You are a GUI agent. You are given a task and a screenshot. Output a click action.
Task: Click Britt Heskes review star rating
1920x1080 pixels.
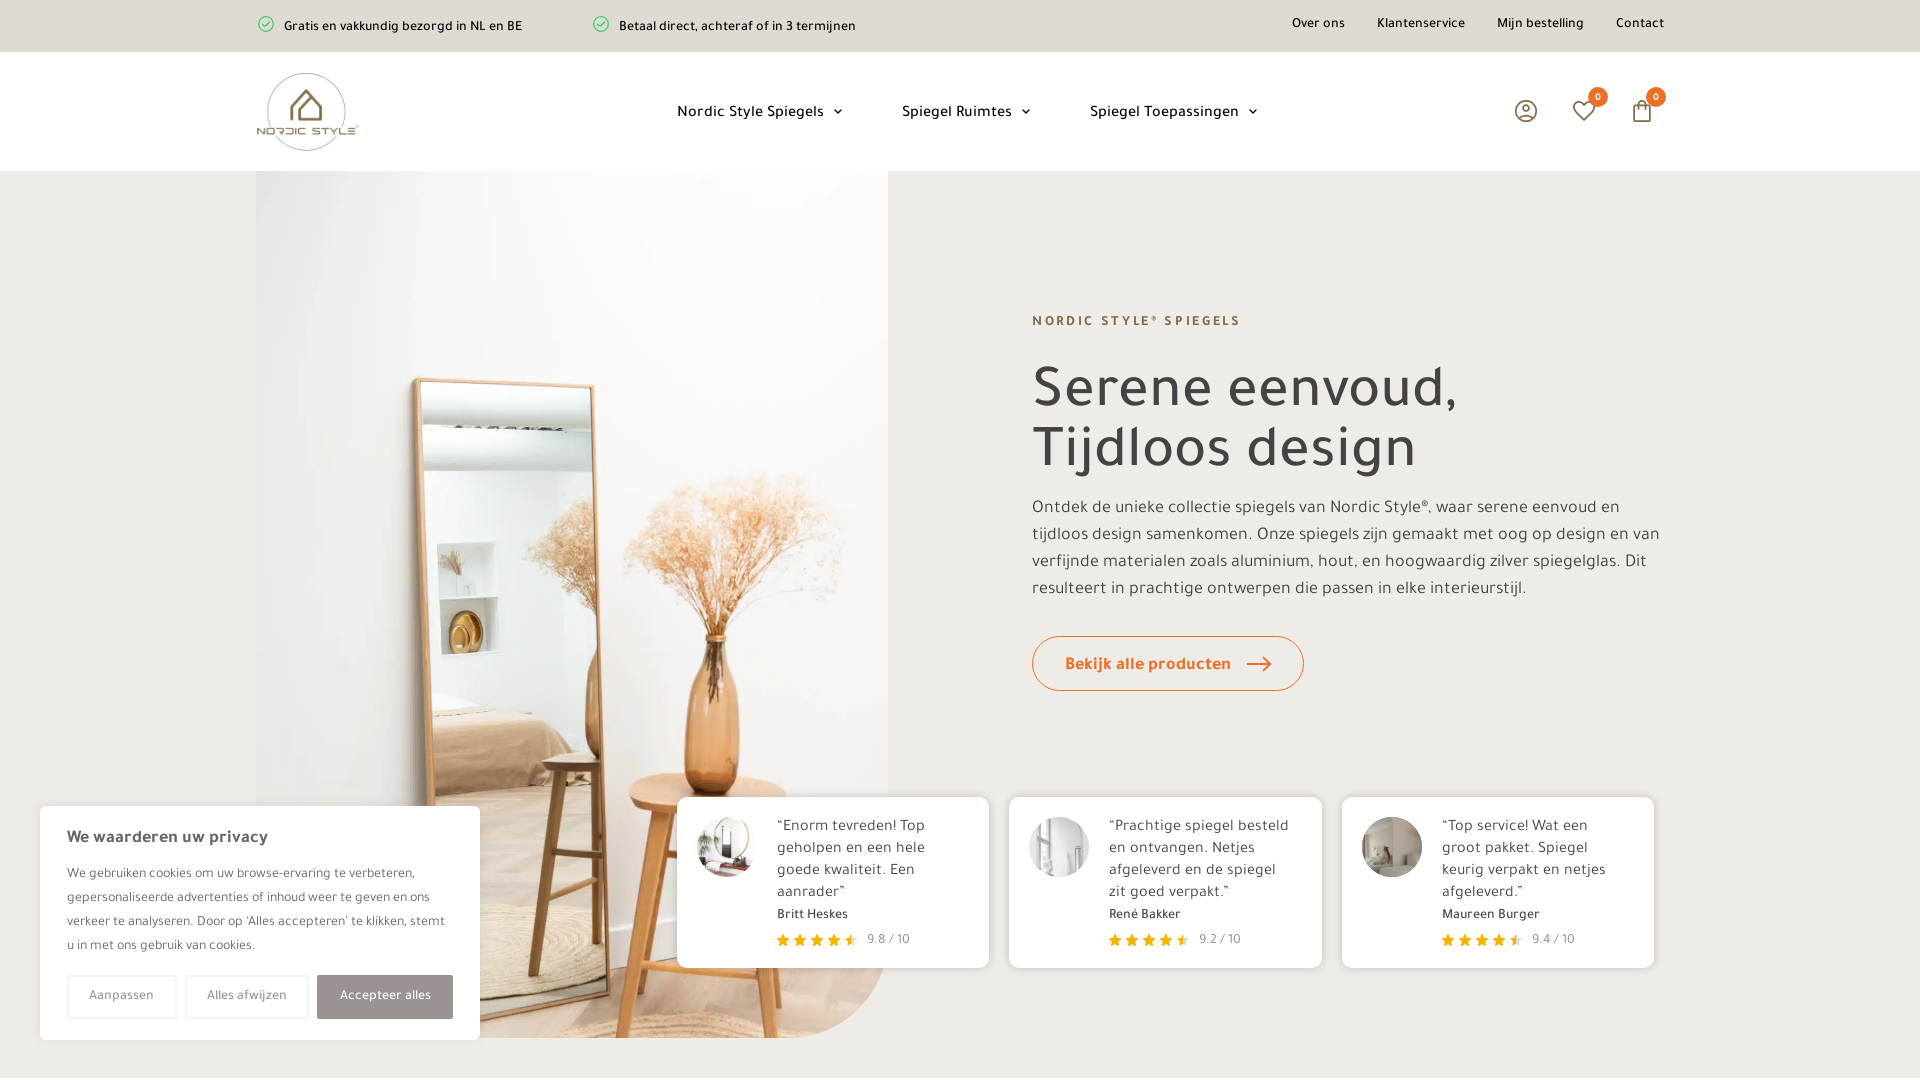(x=817, y=940)
